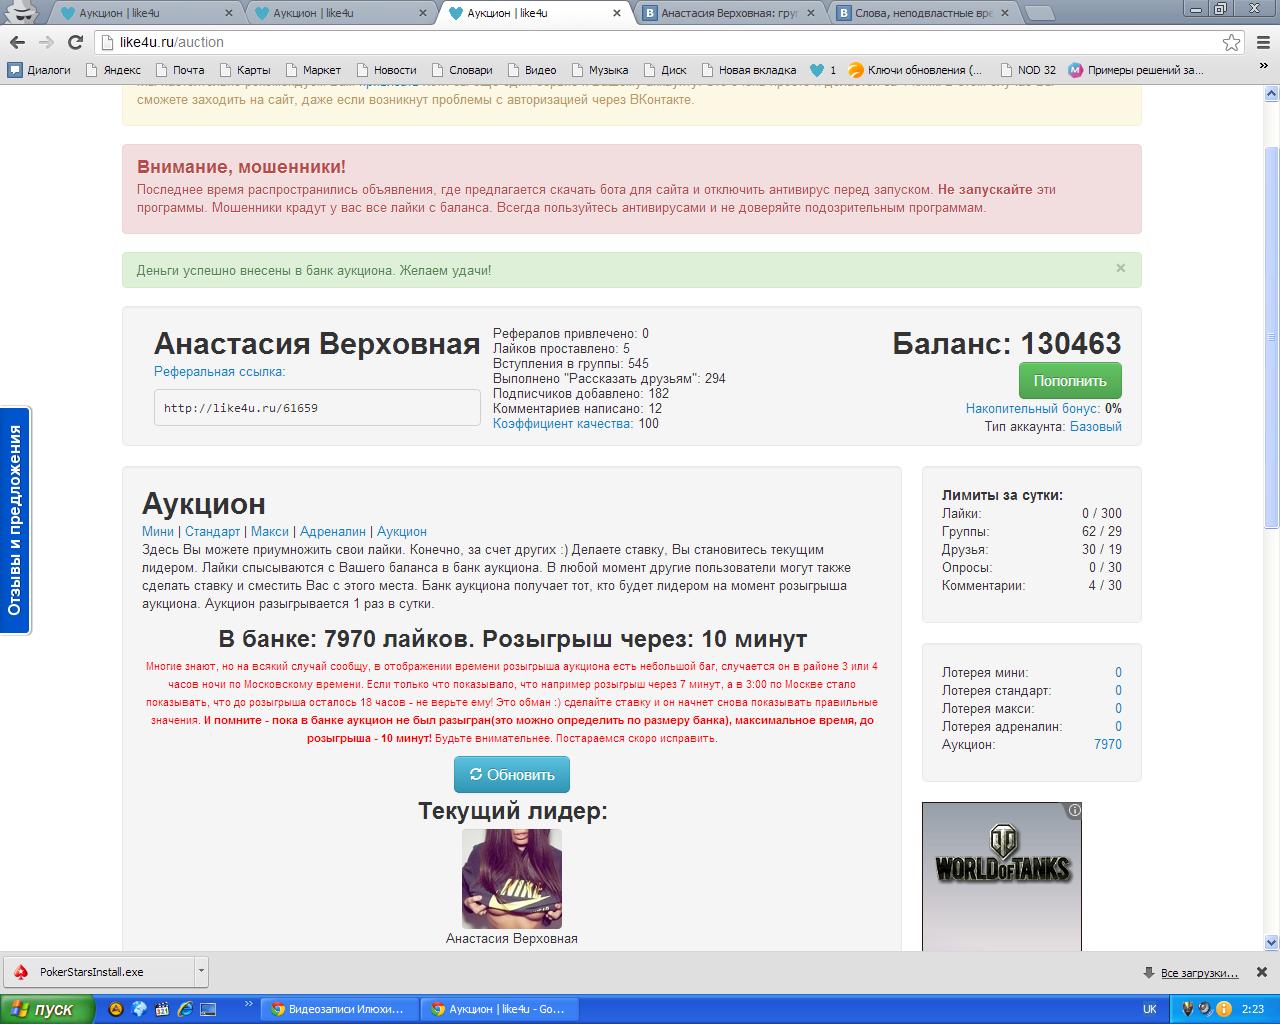Open the Диалоги bookmark
This screenshot has width=1280, height=1024.
coord(39,70)
